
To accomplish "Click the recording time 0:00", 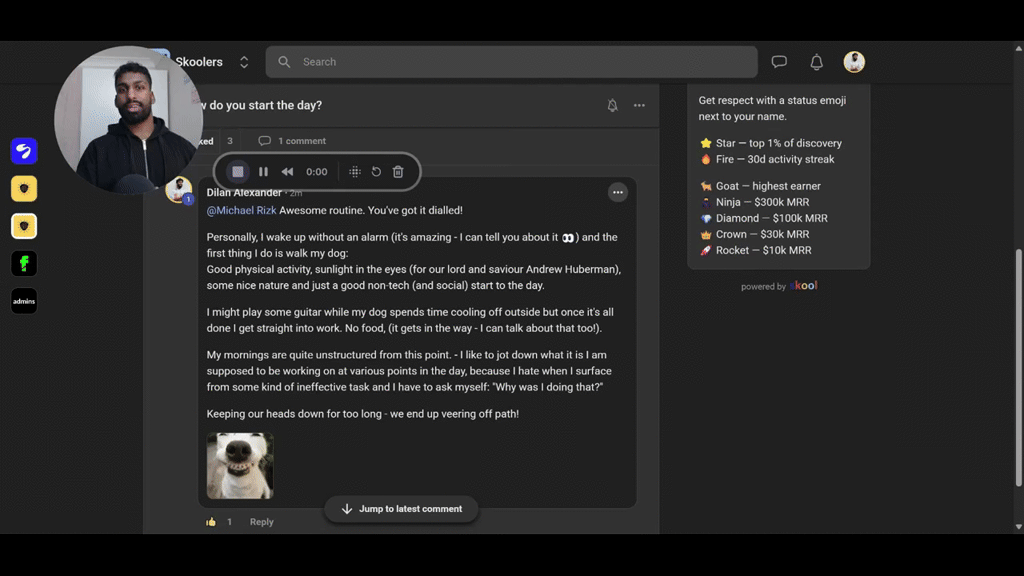I will [317, 172].
